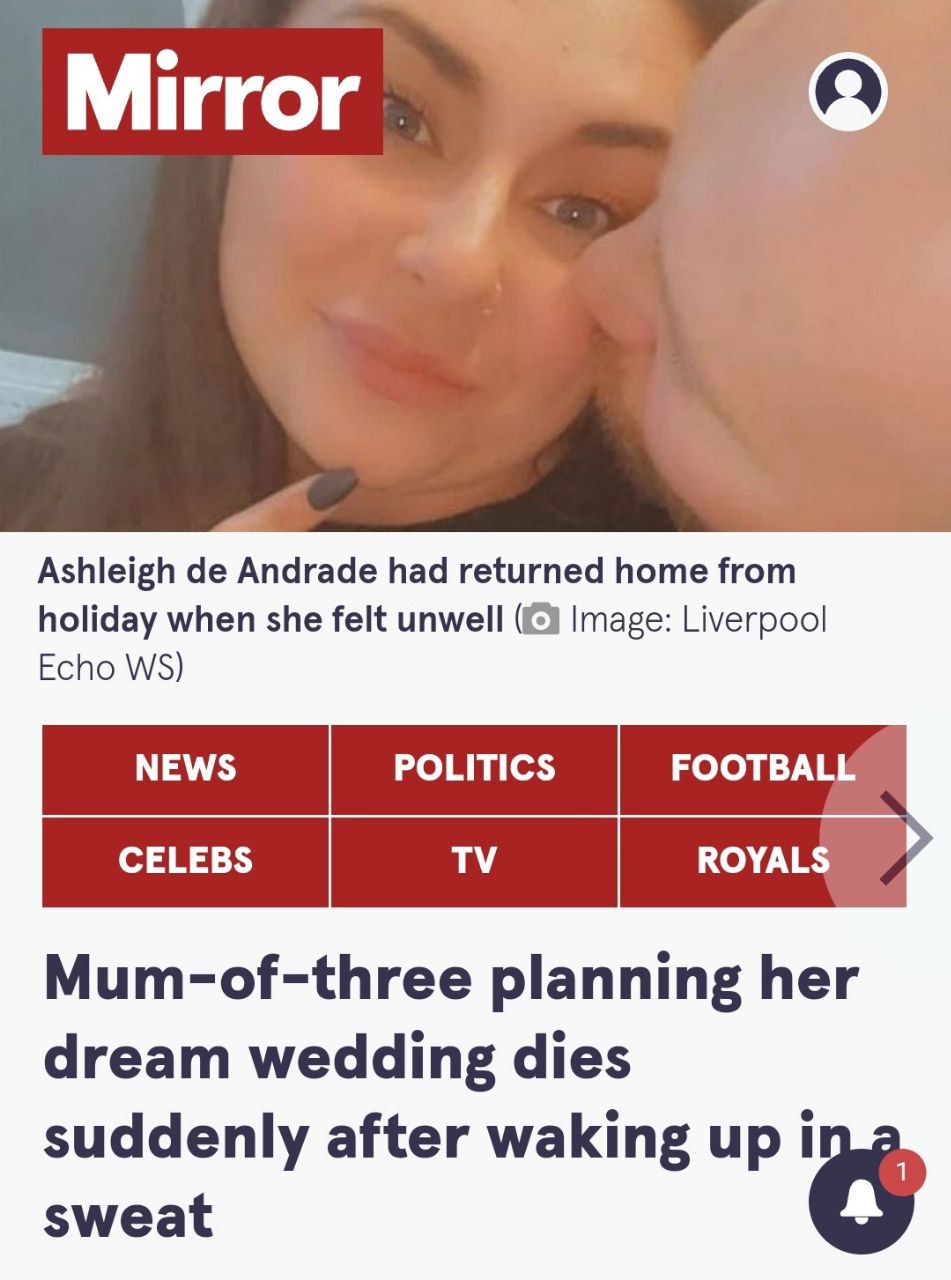This screenshot has width=951, height=1280.
Task: Open the account profile icon
Action: coord(847,91)
